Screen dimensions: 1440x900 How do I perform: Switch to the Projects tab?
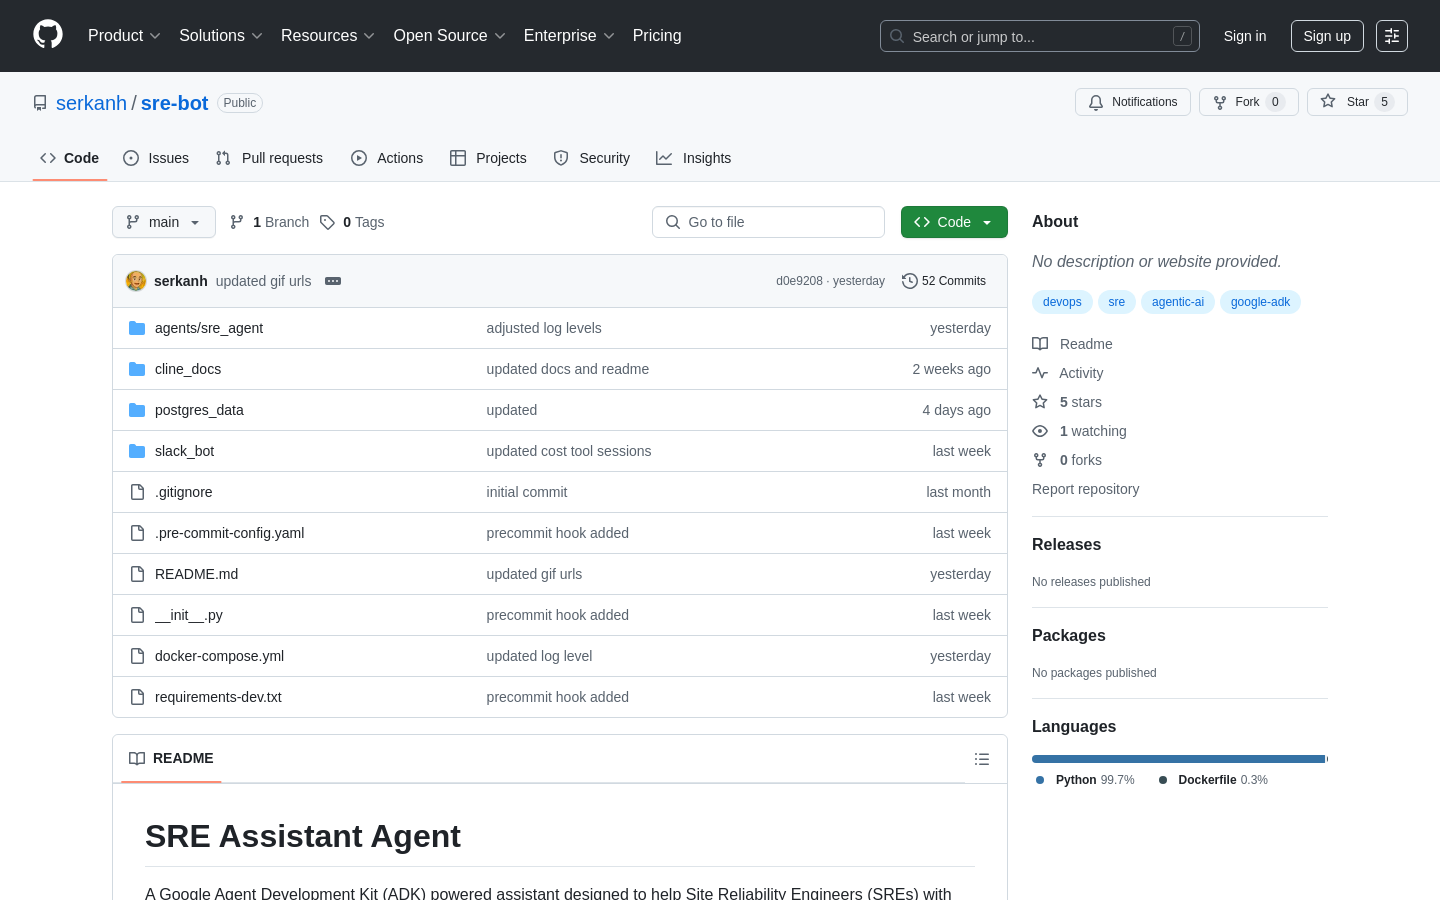pyautogui.click(x=488, y=158)
